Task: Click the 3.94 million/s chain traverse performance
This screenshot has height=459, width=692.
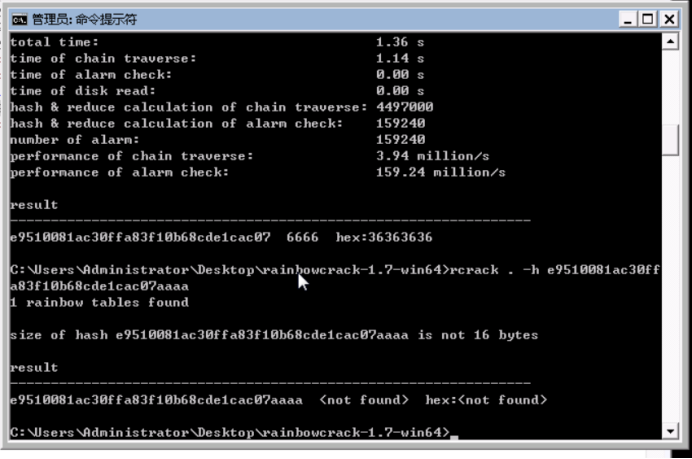Action: (x=432, y=156)
